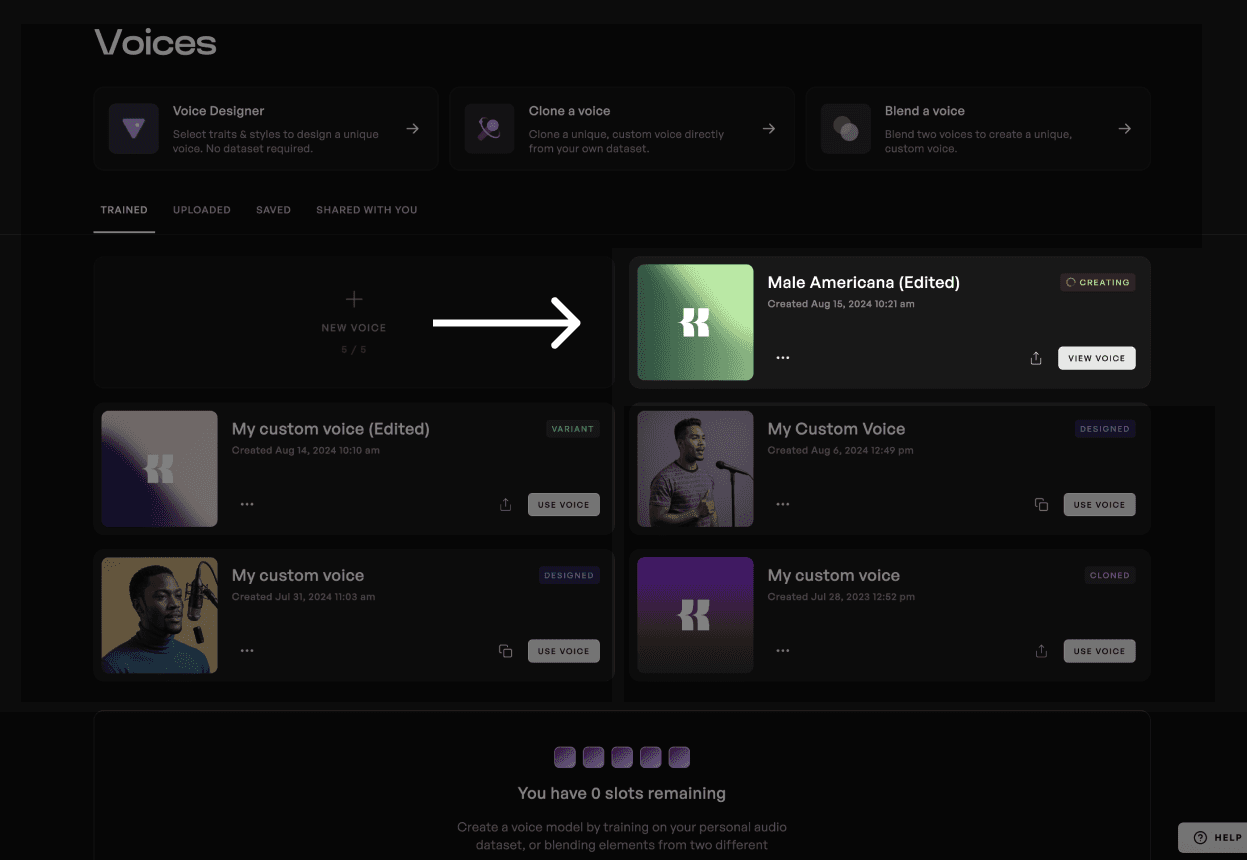
Task: Open more options for Male Americana (Edited)
Action: coord(783,358)
